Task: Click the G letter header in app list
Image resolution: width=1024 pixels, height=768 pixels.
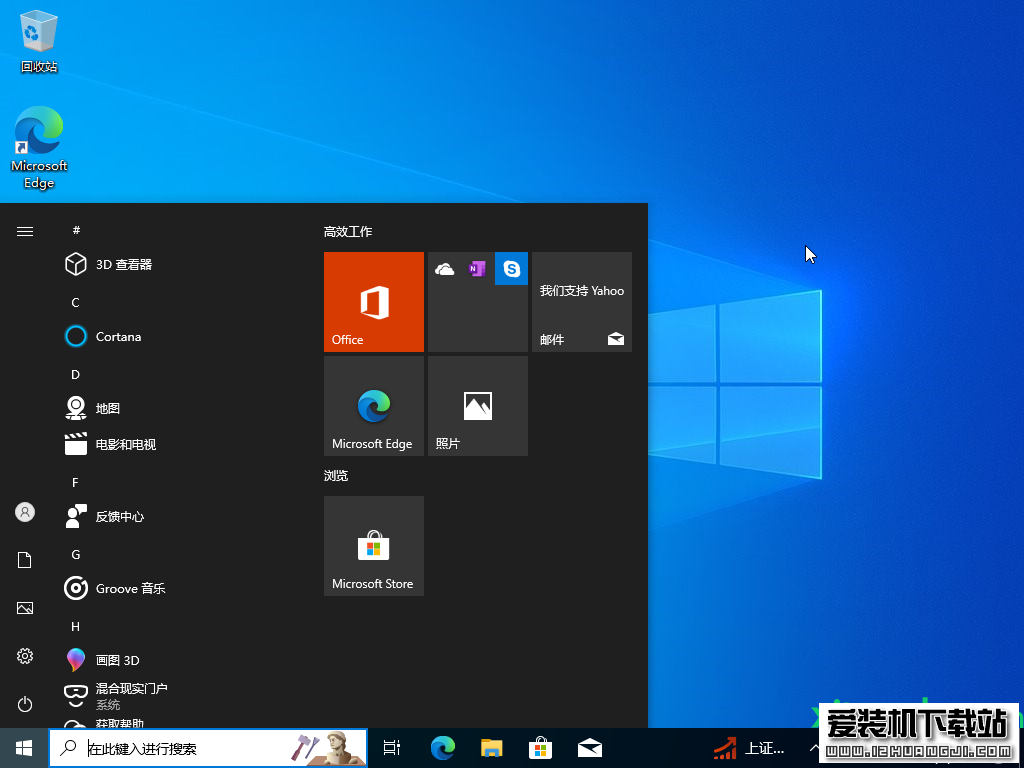Action: pos(76,554)
